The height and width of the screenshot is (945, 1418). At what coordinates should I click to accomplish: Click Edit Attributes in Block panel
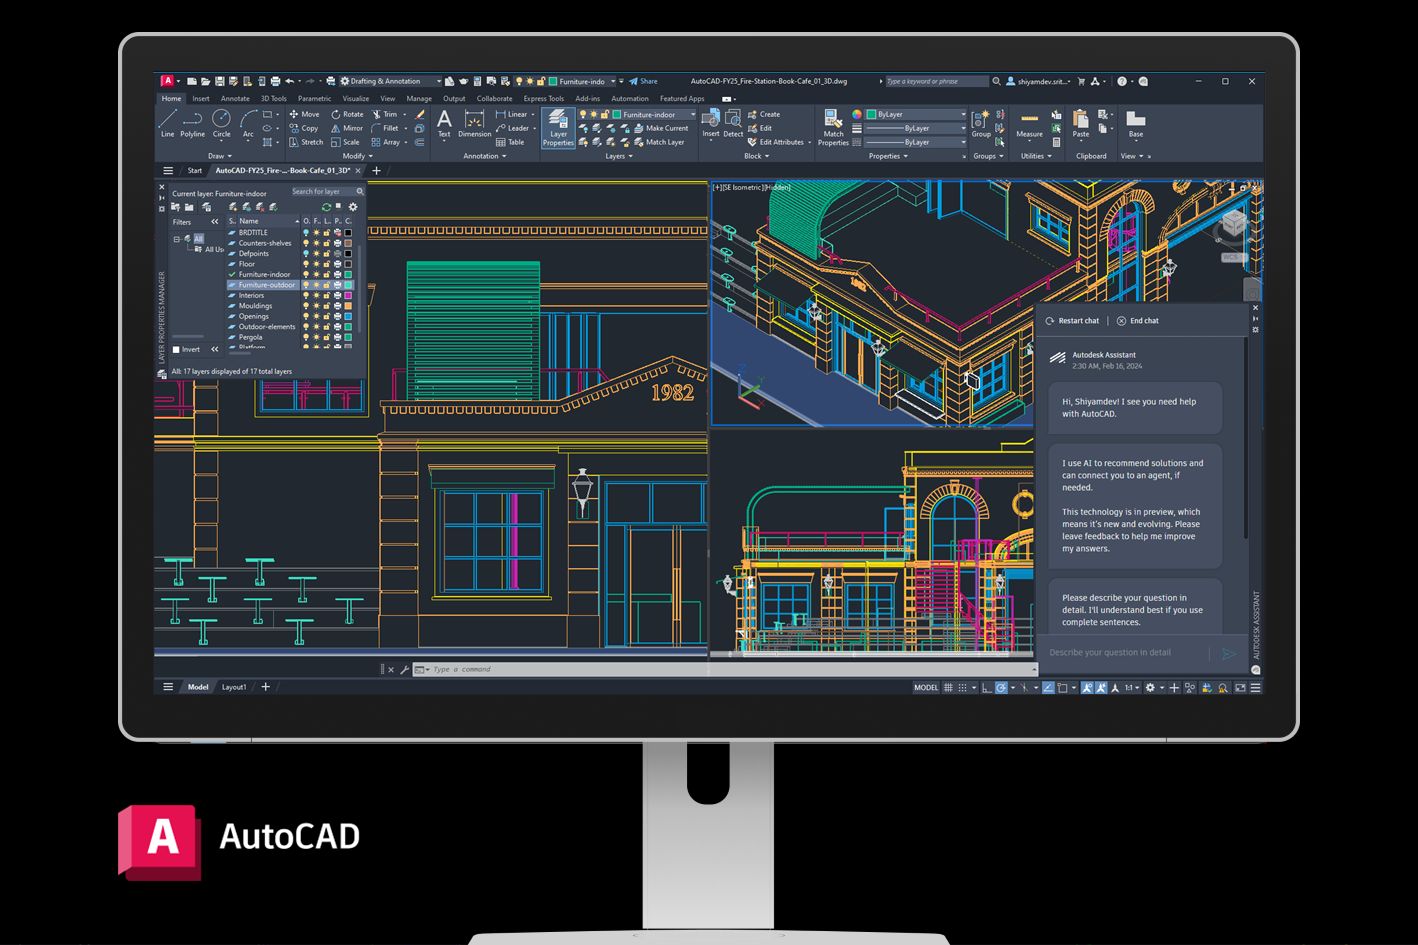(775, 142)
